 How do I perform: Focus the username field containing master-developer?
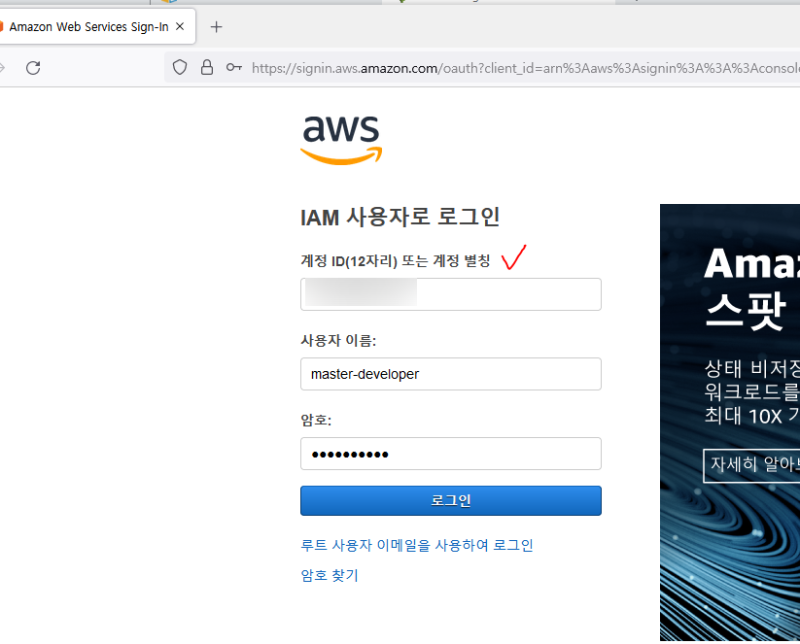click(x=451, y=374)
